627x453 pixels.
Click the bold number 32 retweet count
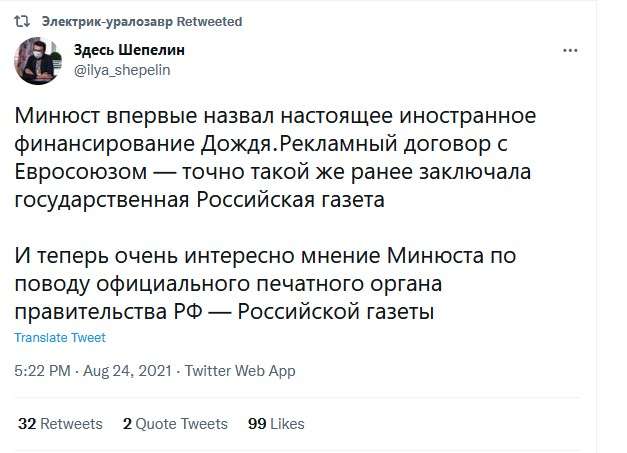coord(27,424)
